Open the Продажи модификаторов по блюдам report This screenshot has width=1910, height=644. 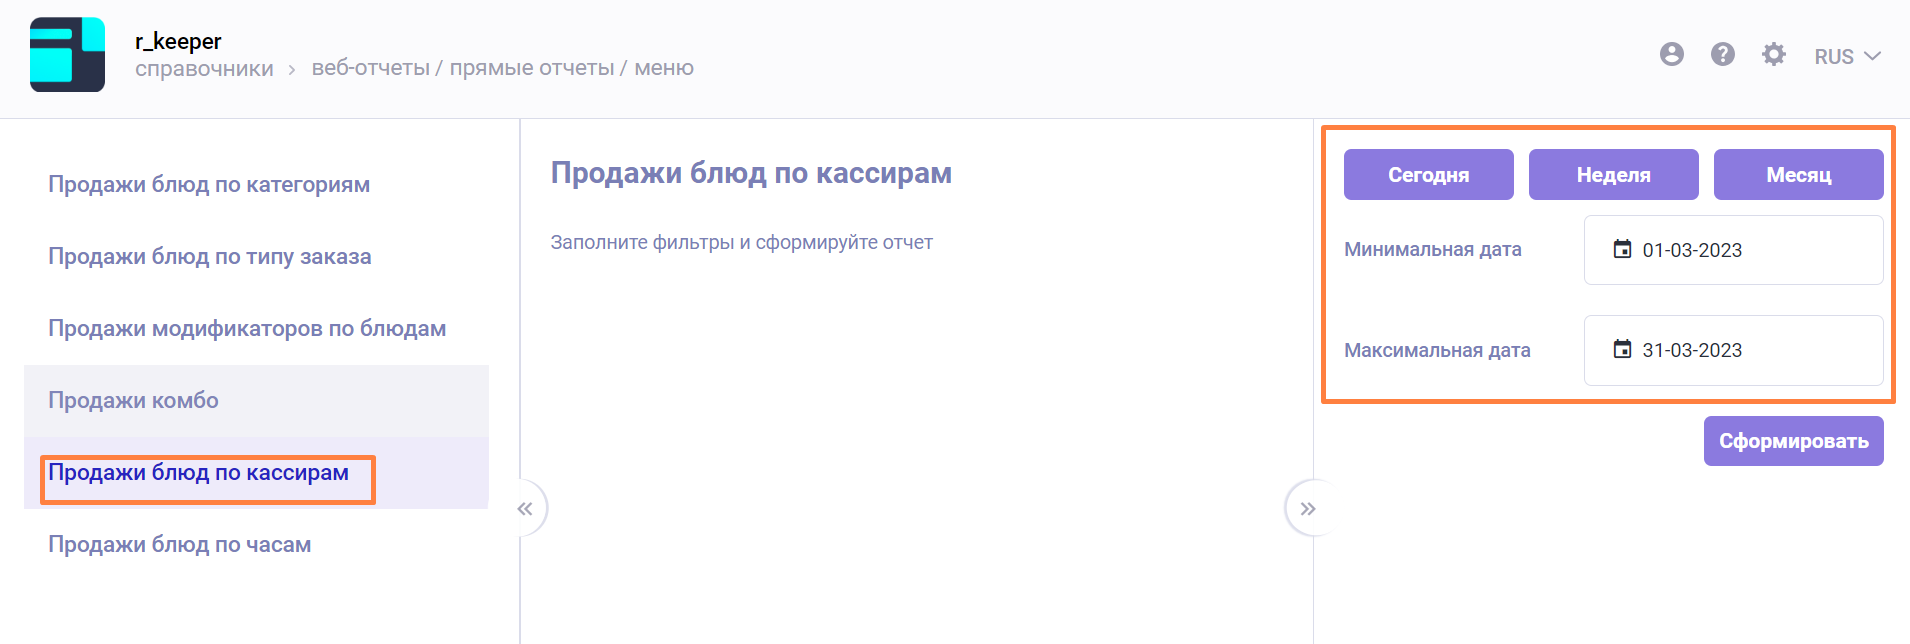tap(247, 329)
